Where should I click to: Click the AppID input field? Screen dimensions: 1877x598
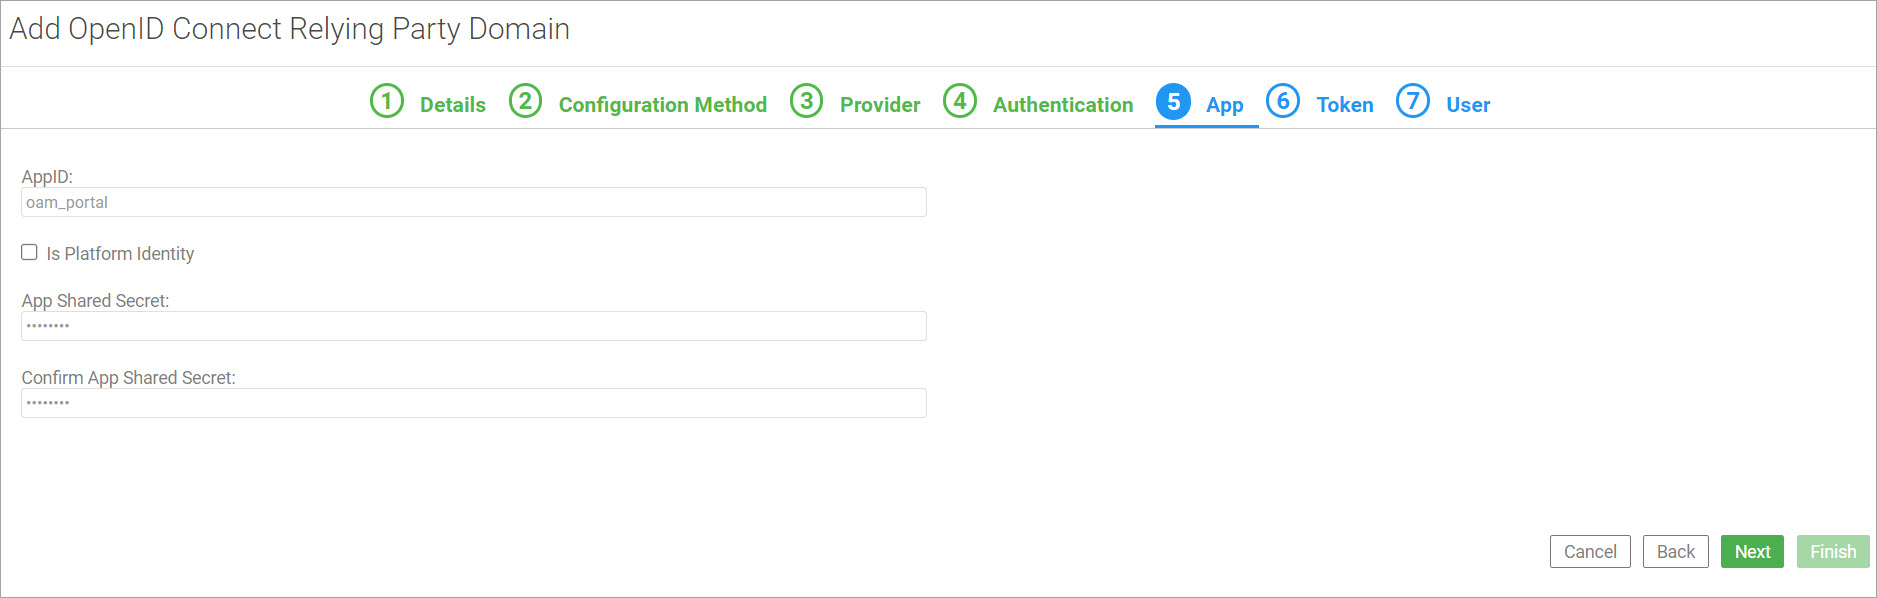click(474, 202)
